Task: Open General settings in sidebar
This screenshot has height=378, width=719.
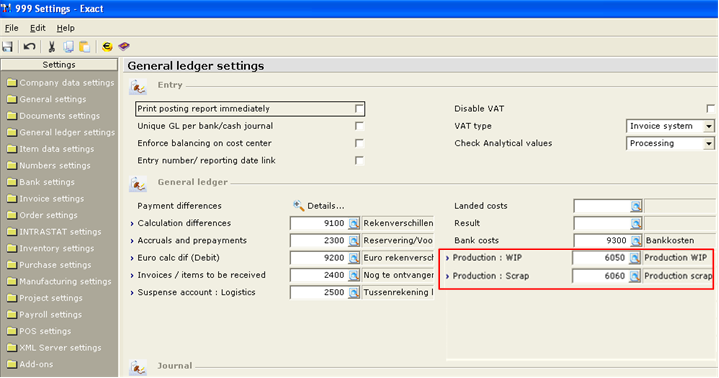Action: 47,99
